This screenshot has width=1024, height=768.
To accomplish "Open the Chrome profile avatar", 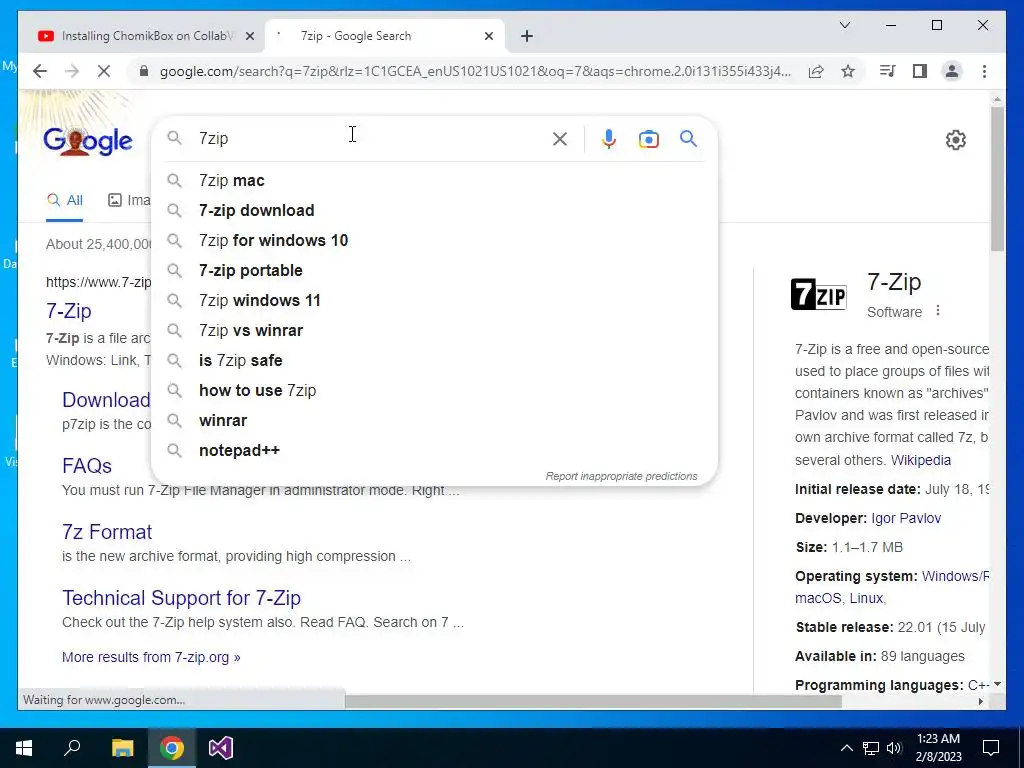I will (x=952, y=71).
